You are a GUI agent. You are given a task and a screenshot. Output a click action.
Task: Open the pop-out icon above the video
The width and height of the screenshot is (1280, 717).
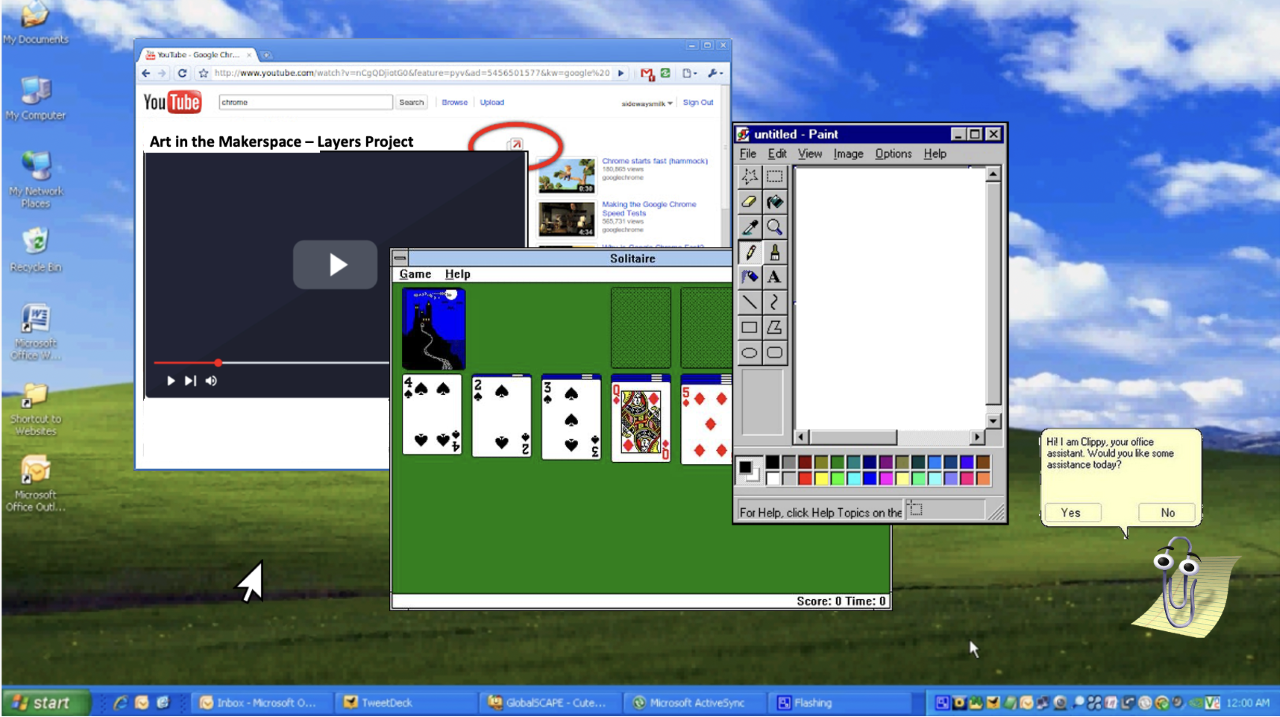coord(516,145)
